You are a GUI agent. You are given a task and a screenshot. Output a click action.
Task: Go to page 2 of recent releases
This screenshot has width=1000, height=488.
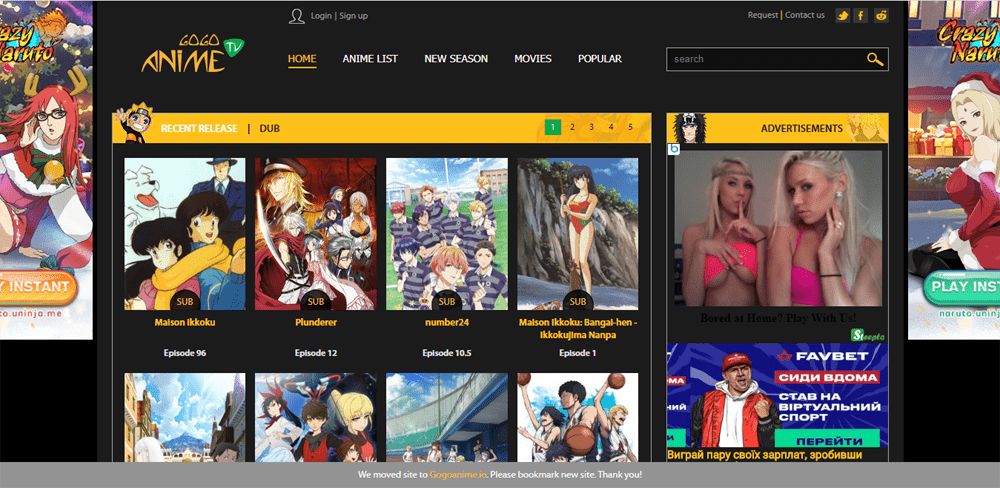coord(572,127)
